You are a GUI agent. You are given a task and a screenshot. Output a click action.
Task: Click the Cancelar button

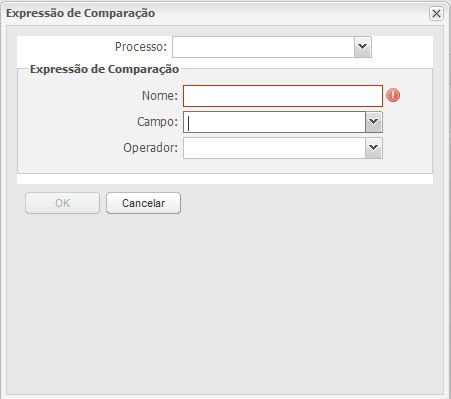(x=143, y=203)
